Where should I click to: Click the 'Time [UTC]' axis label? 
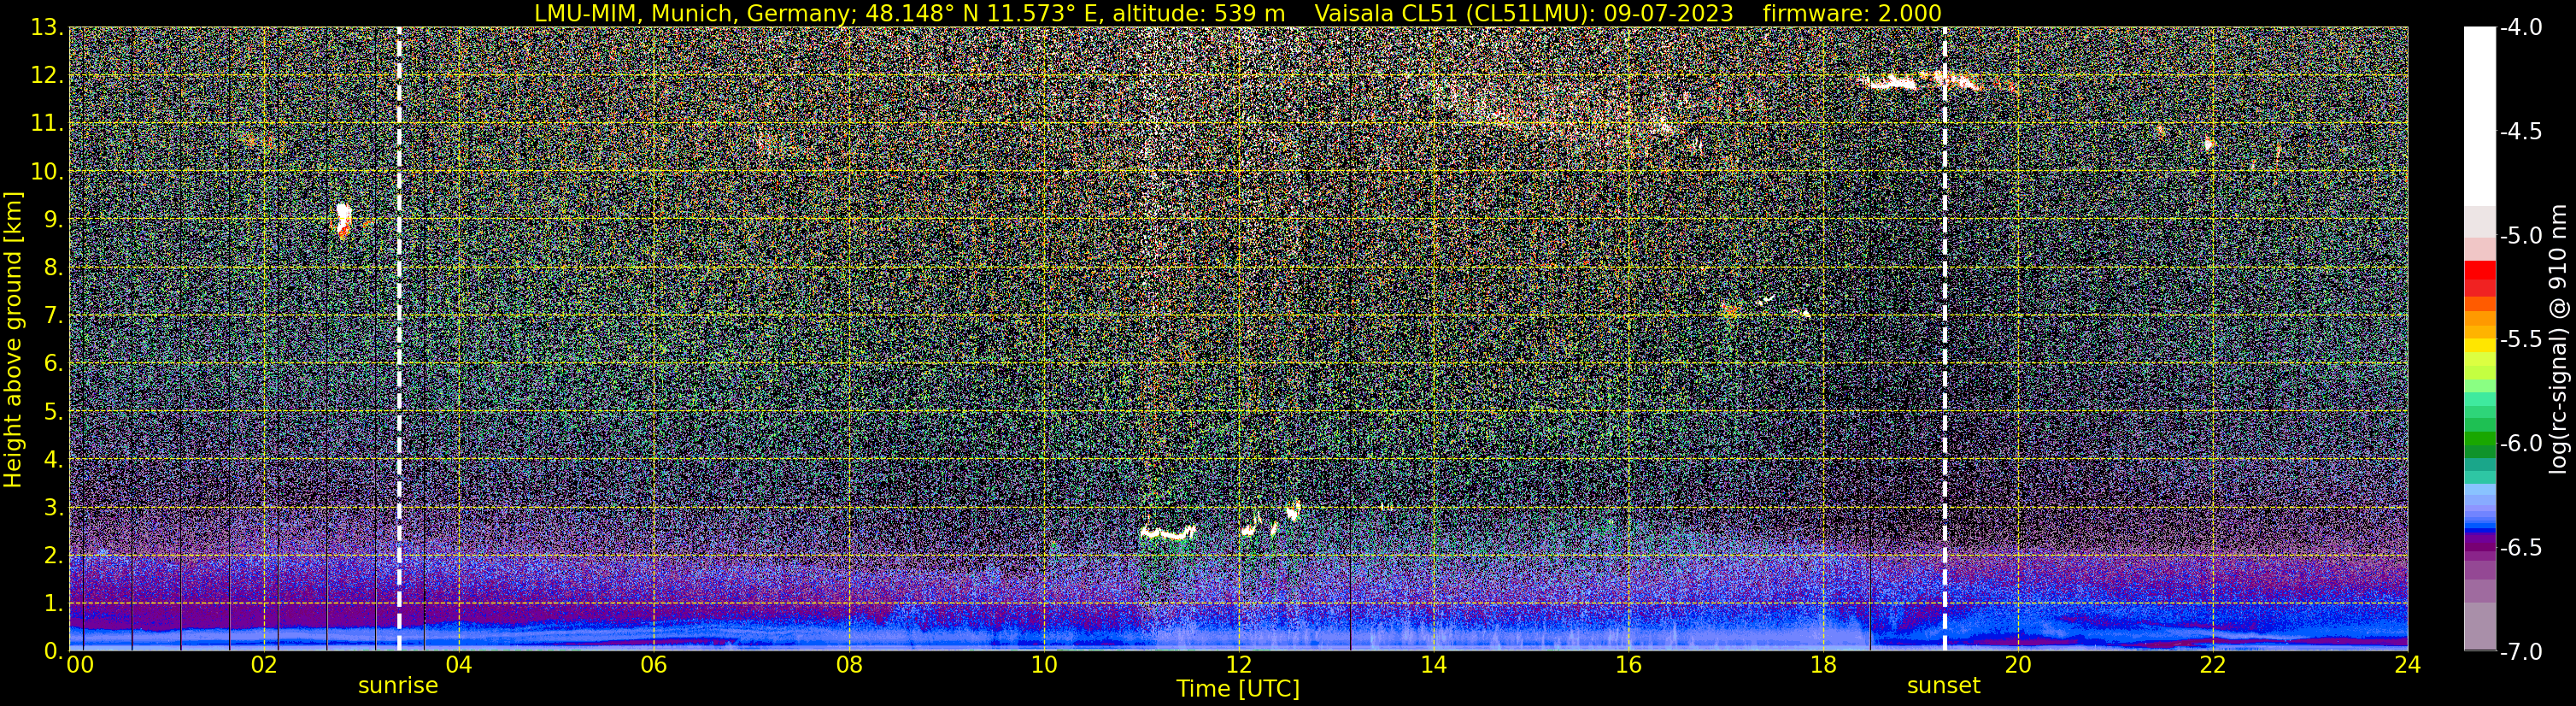1238,689
